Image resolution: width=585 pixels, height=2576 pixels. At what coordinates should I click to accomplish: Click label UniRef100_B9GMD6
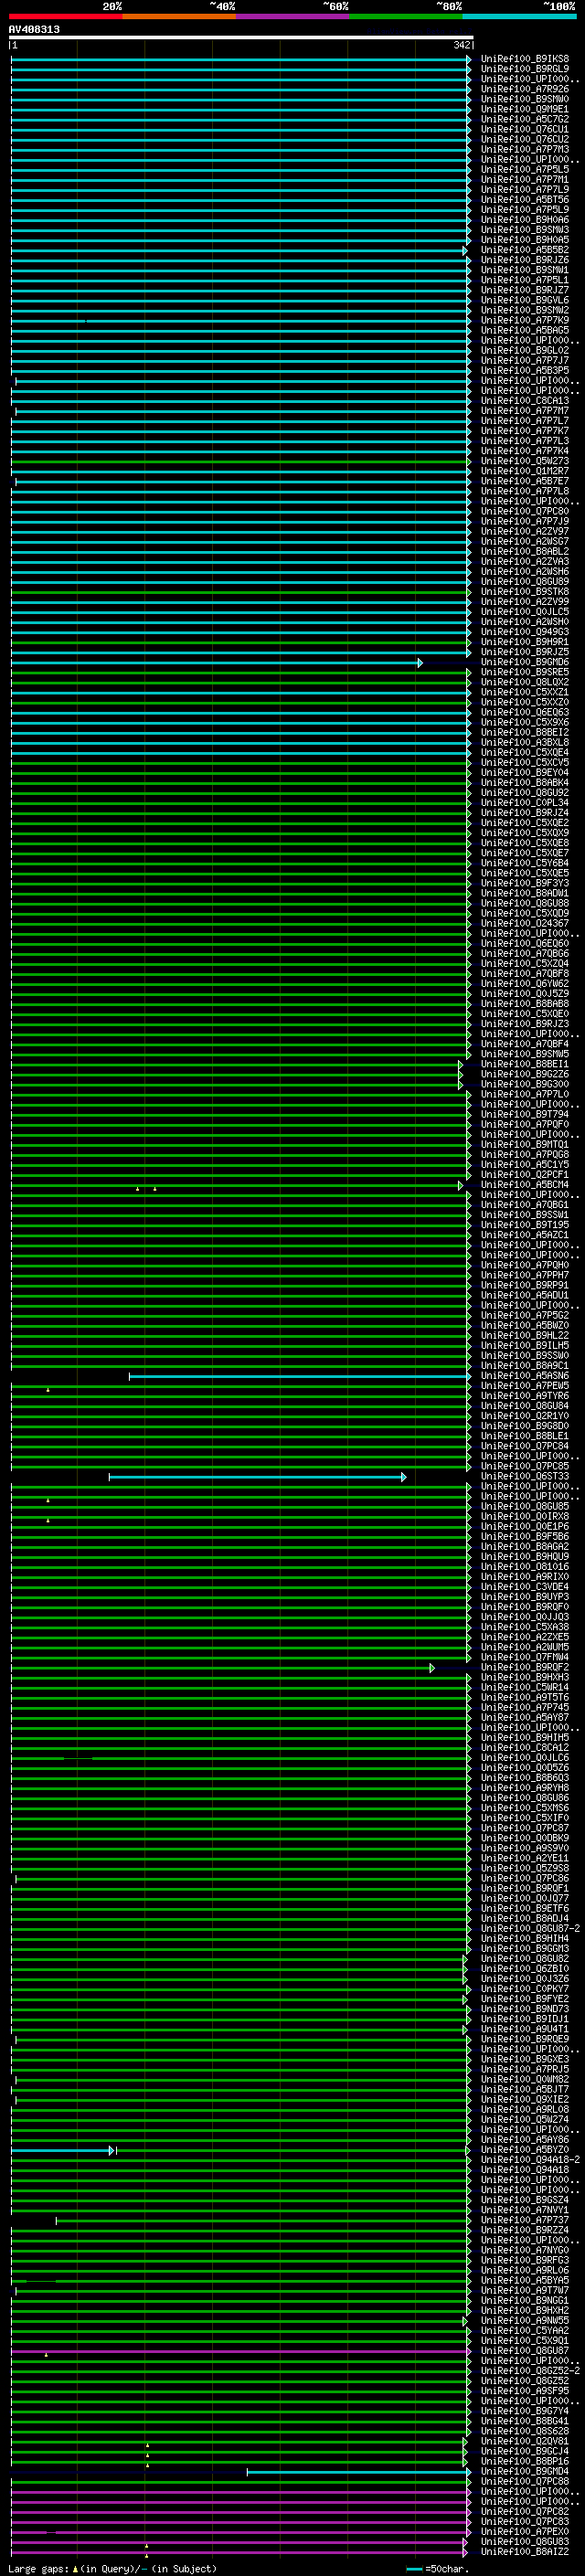point(525,663)
